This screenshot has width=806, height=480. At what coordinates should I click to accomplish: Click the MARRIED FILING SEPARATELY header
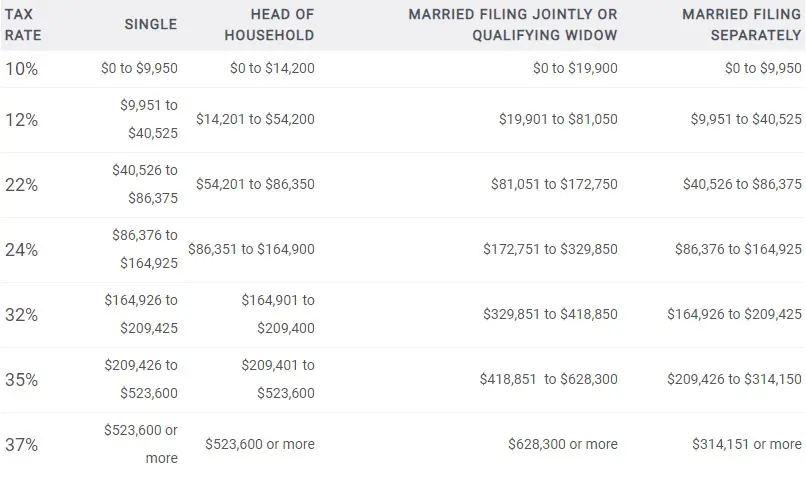(x=741, y=25)
